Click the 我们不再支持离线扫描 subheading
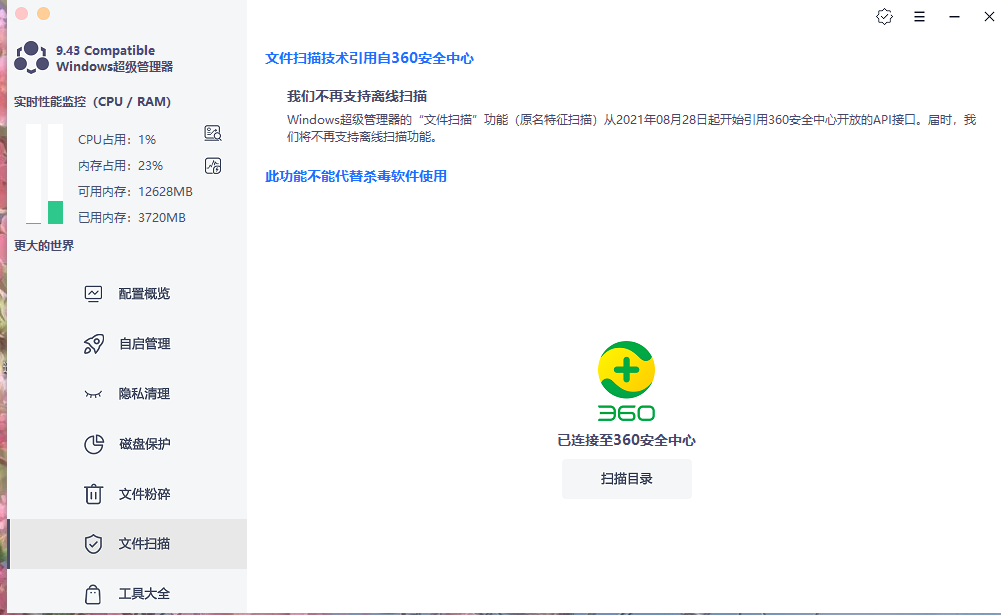 click(357, 96)
